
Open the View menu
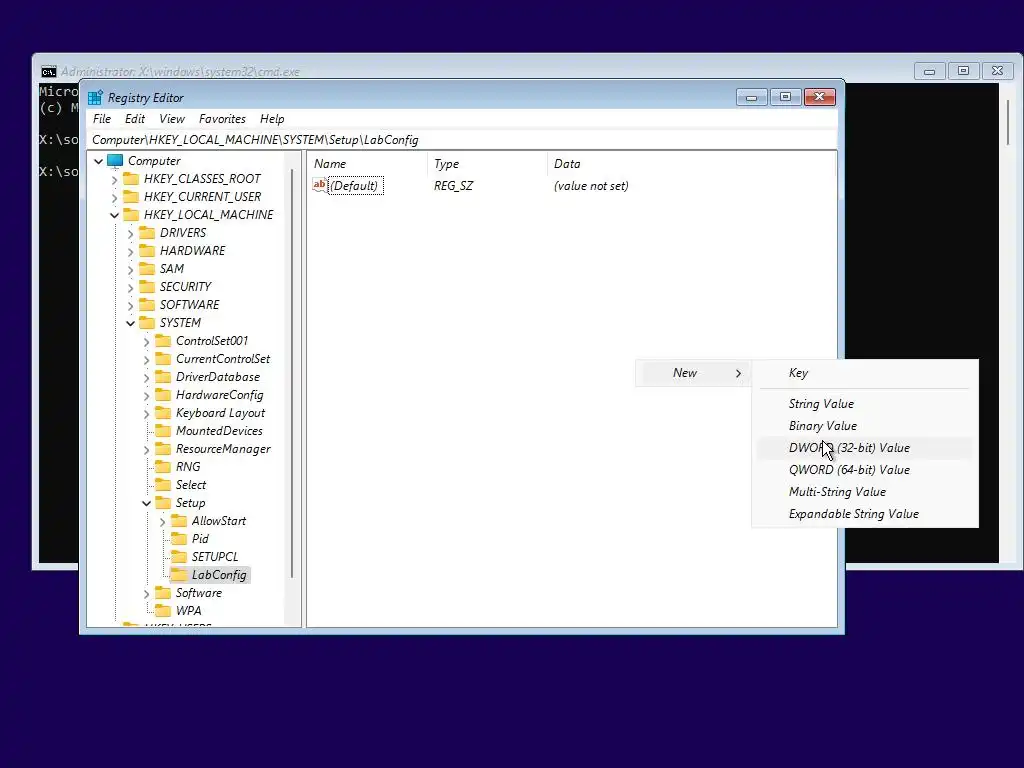(x=172, y=119)
